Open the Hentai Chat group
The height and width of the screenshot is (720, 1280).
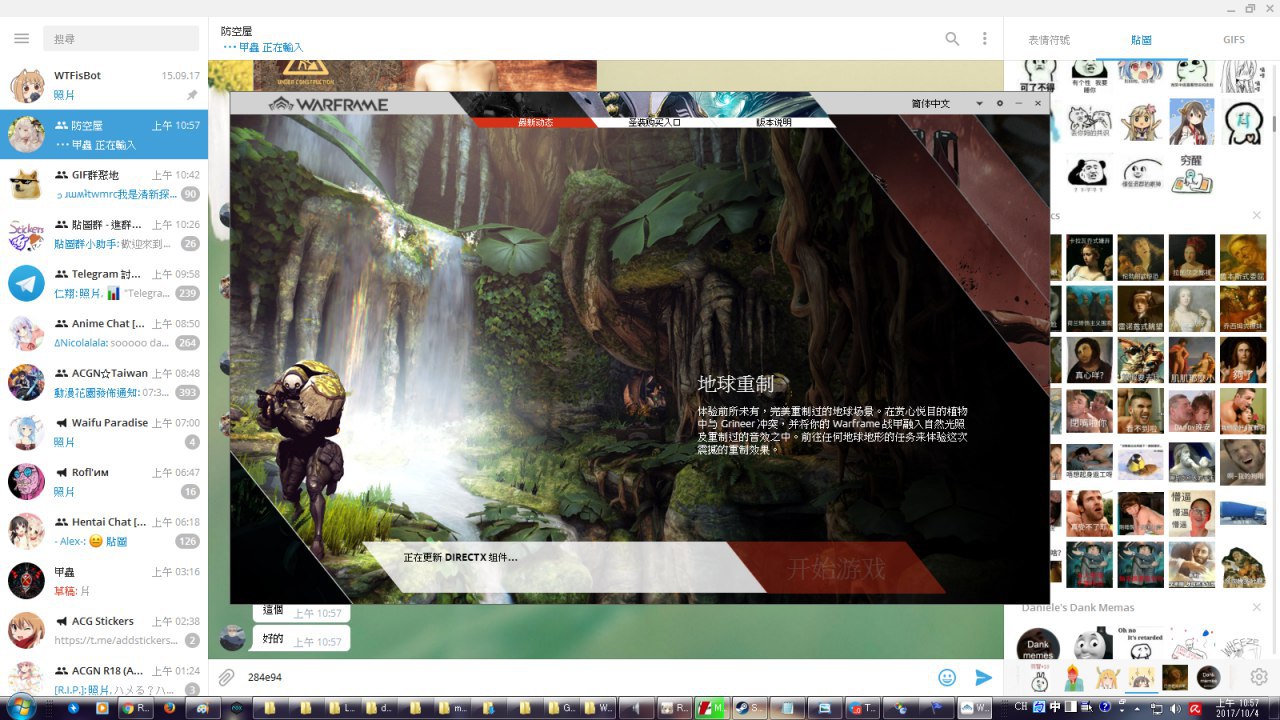coord(104,531)
